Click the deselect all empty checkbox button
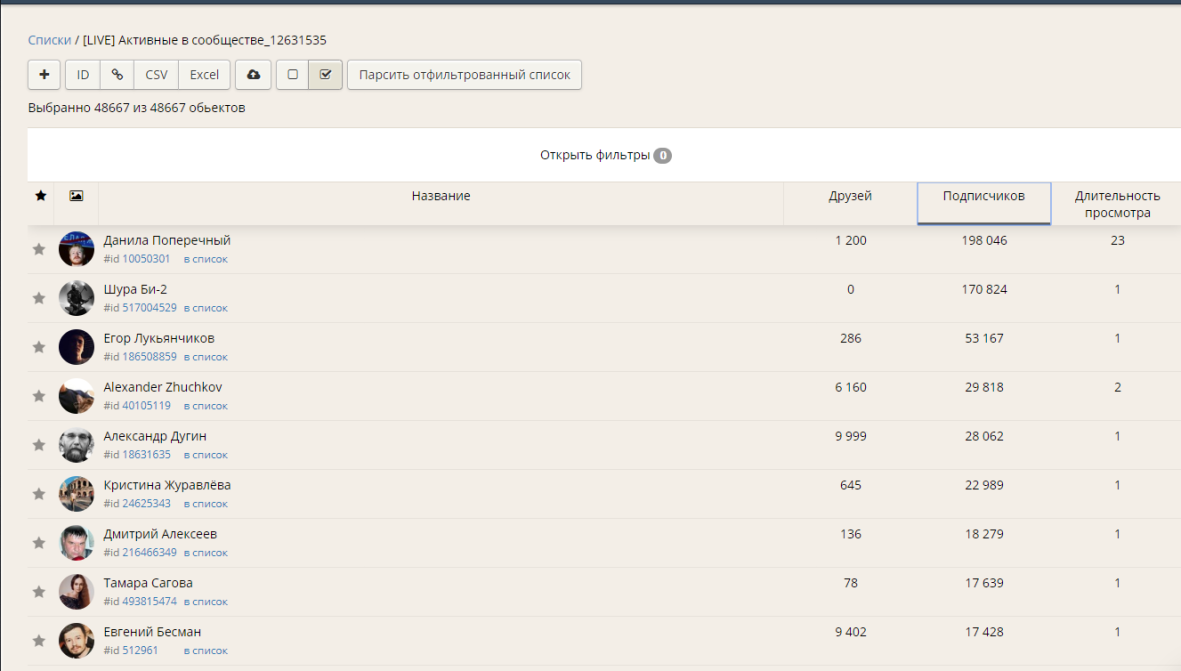 point(292,75)
